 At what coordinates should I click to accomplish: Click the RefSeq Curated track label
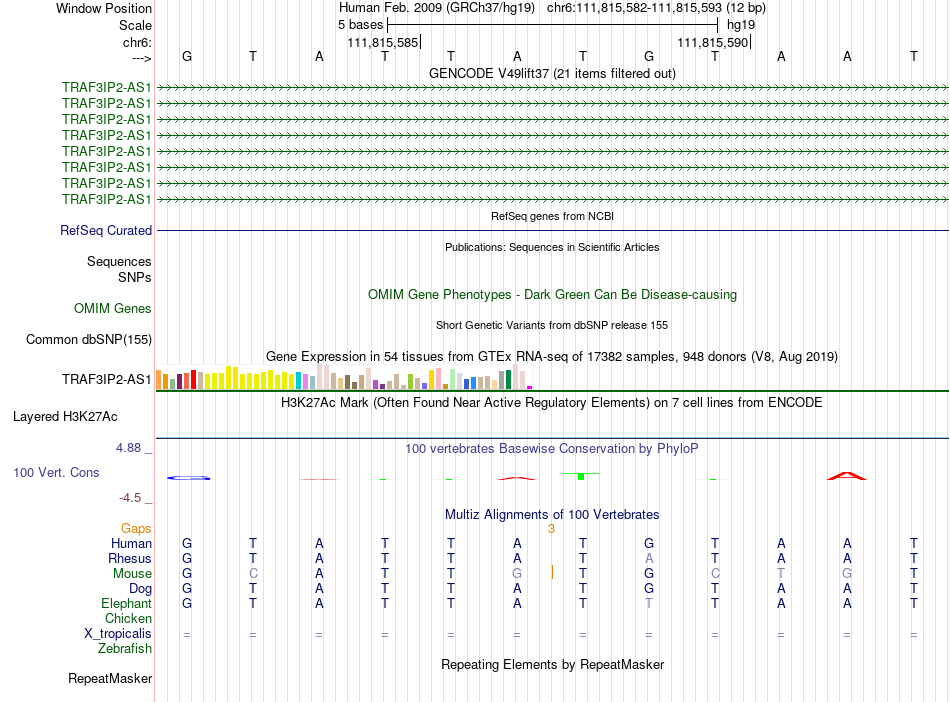106,231
